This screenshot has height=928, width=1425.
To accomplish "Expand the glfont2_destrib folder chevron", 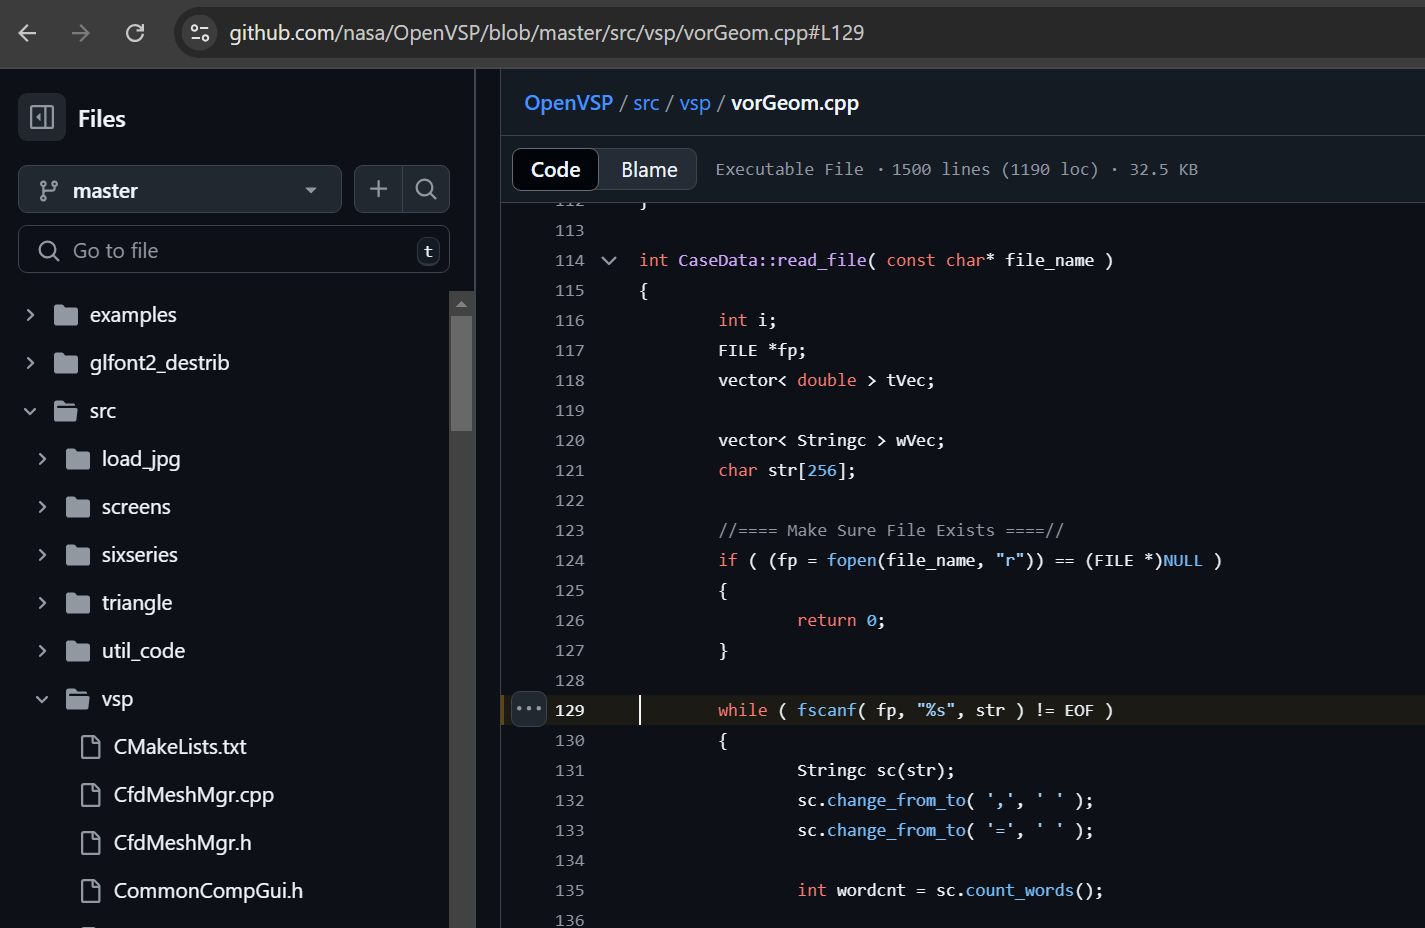I will (x=30, y=363).
